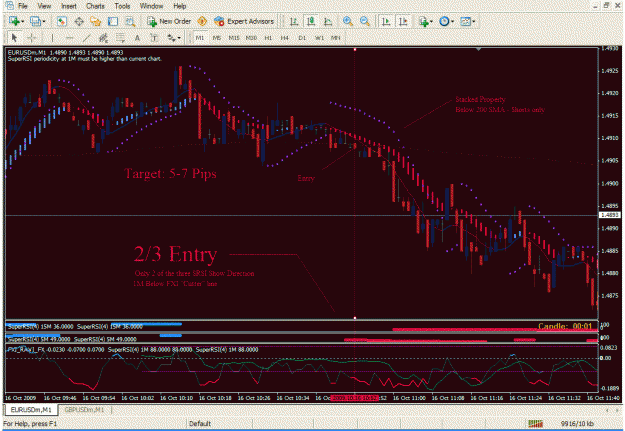Switch chart to candlesticks style
625x431 pixels.
click(x=311, y=22)
